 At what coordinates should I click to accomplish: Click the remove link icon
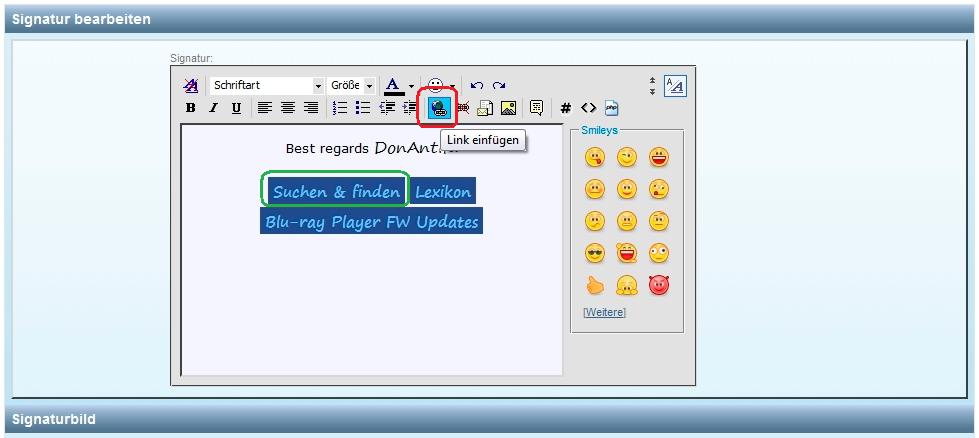(x=463, y=108)
